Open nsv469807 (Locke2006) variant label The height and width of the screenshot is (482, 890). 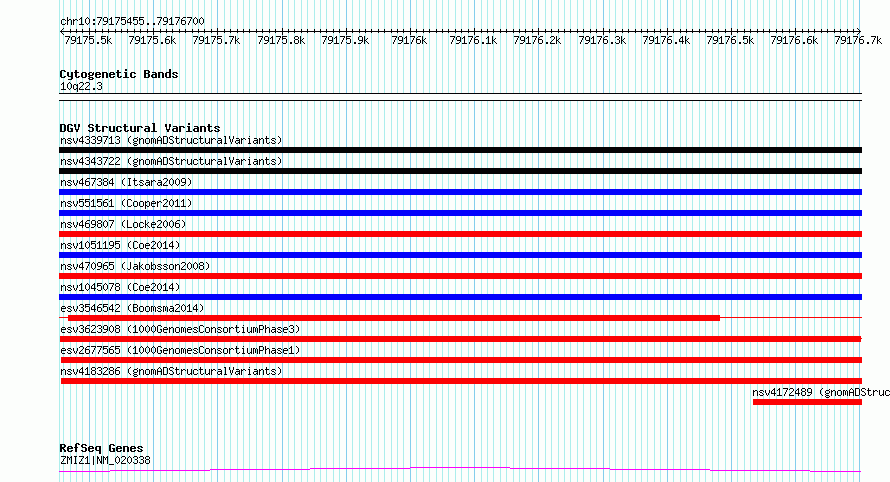[x=123, y=224]
